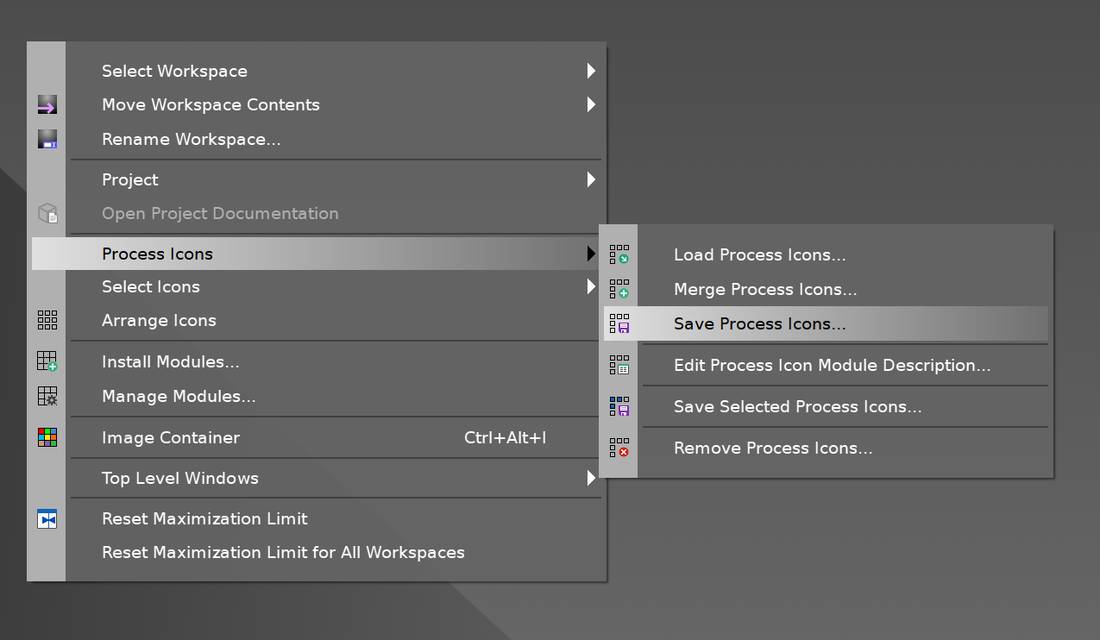Choose Remove Process Icons...
The width and height of the screenshot is (1100, 640).
click(826, 448)
